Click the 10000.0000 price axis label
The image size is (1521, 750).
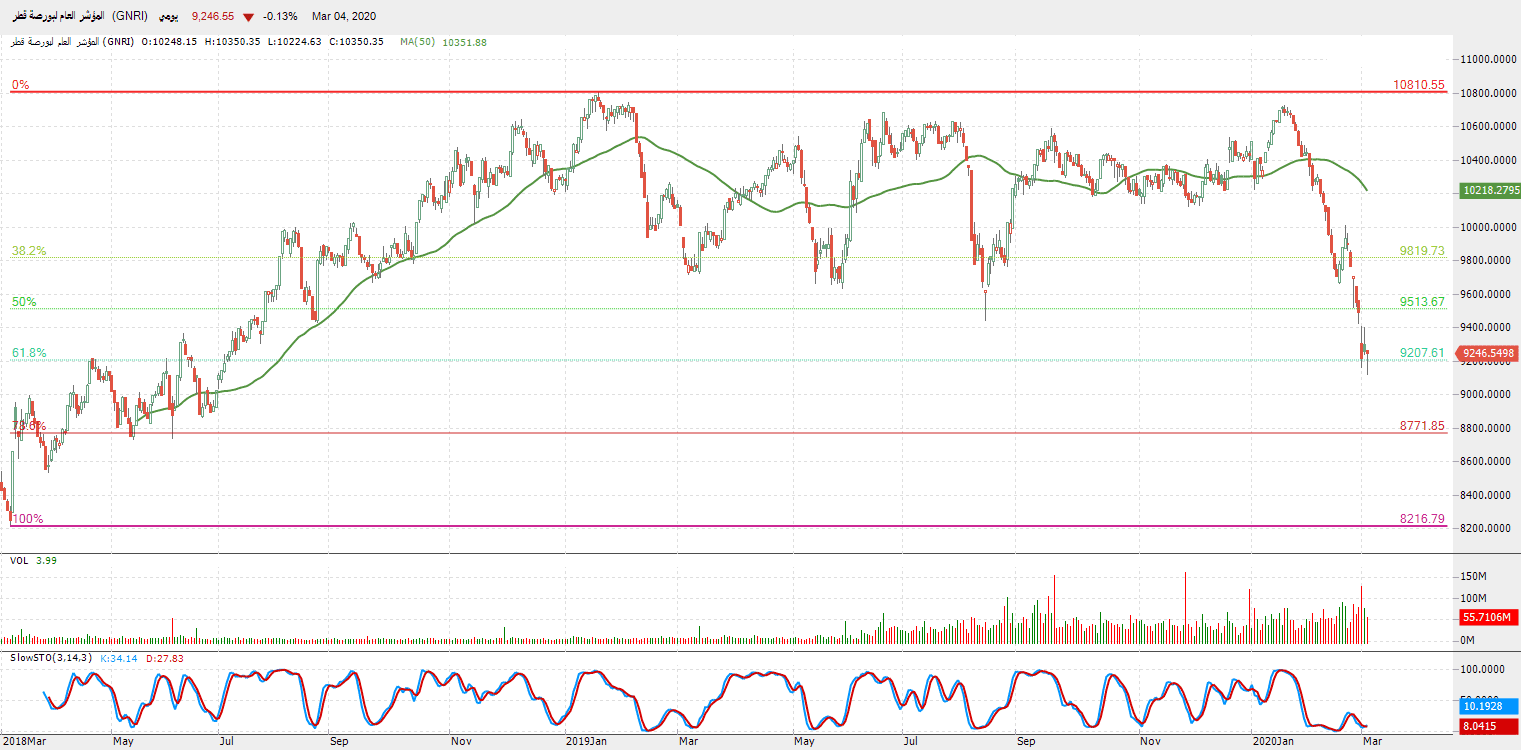[x=1489, y=227]
